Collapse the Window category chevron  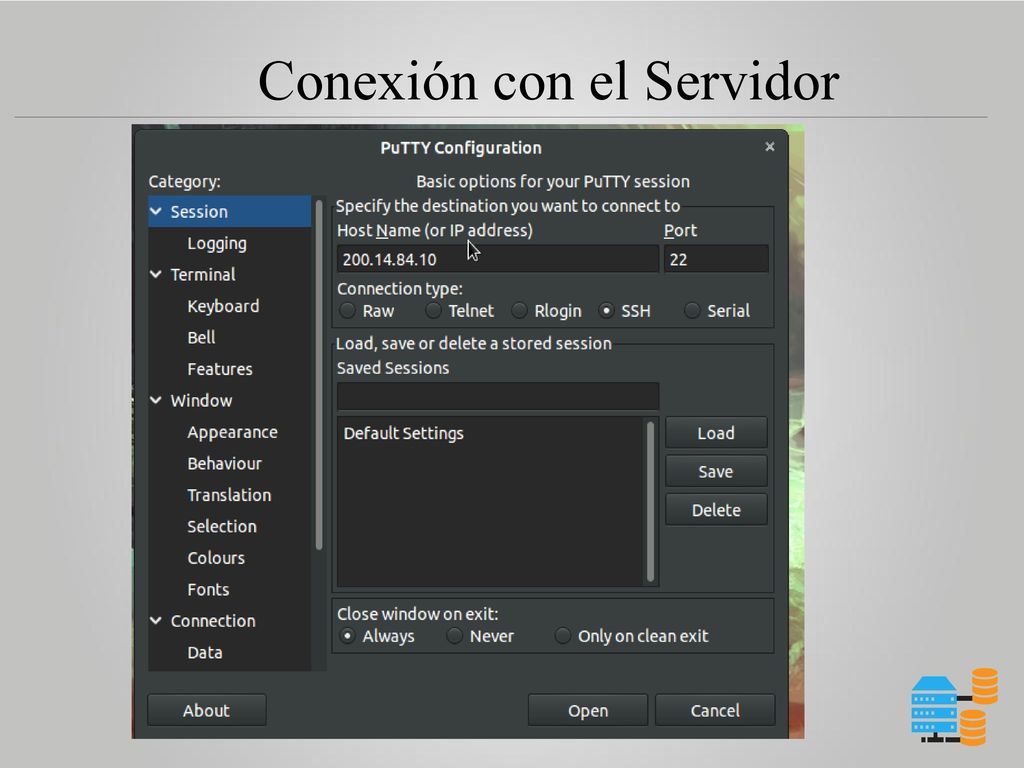(x=156, y=400)
